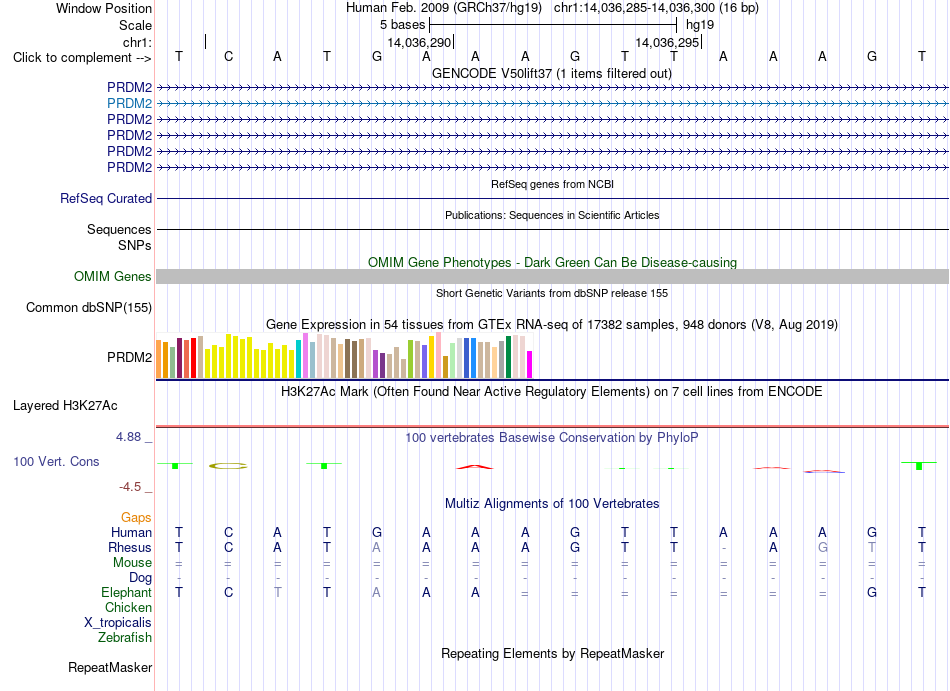Screen dimensions: 950x691
Task: Select the light blue PRDM2 transcript label
Action: pyautogui.click(x=129, y=104)
